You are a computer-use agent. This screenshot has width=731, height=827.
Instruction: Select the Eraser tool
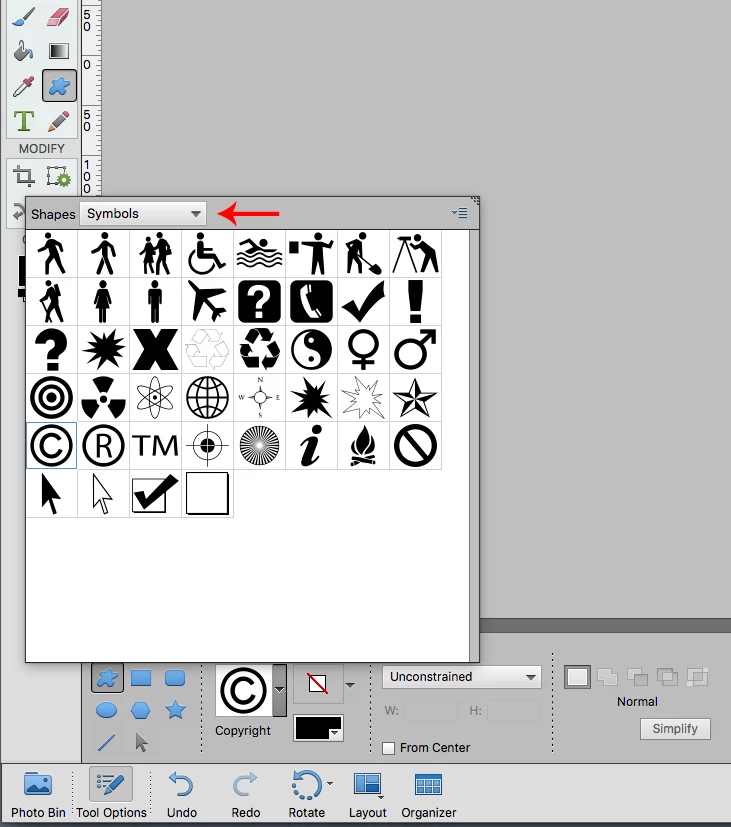pyautogui.click(x=59, y=16)
